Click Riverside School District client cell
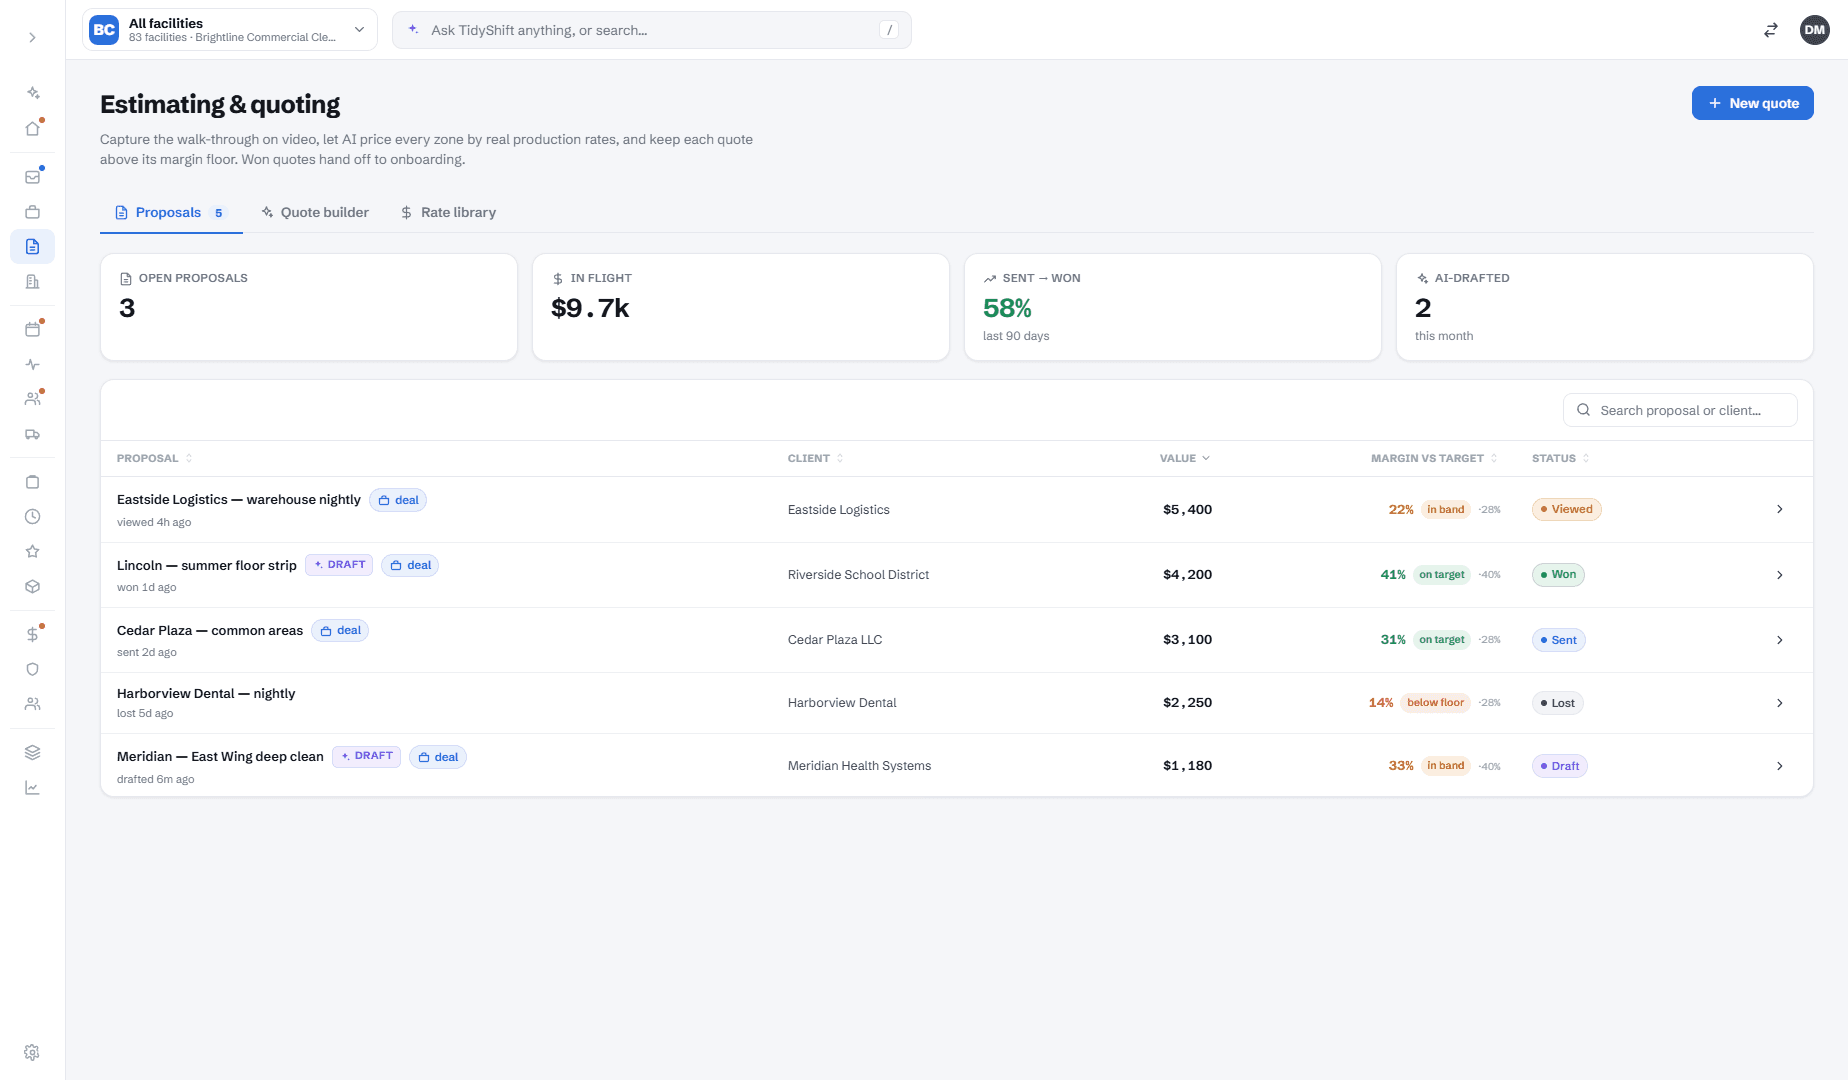Image resolution: width=1848 pixels, height=1080 pixels. pos(858,574)
